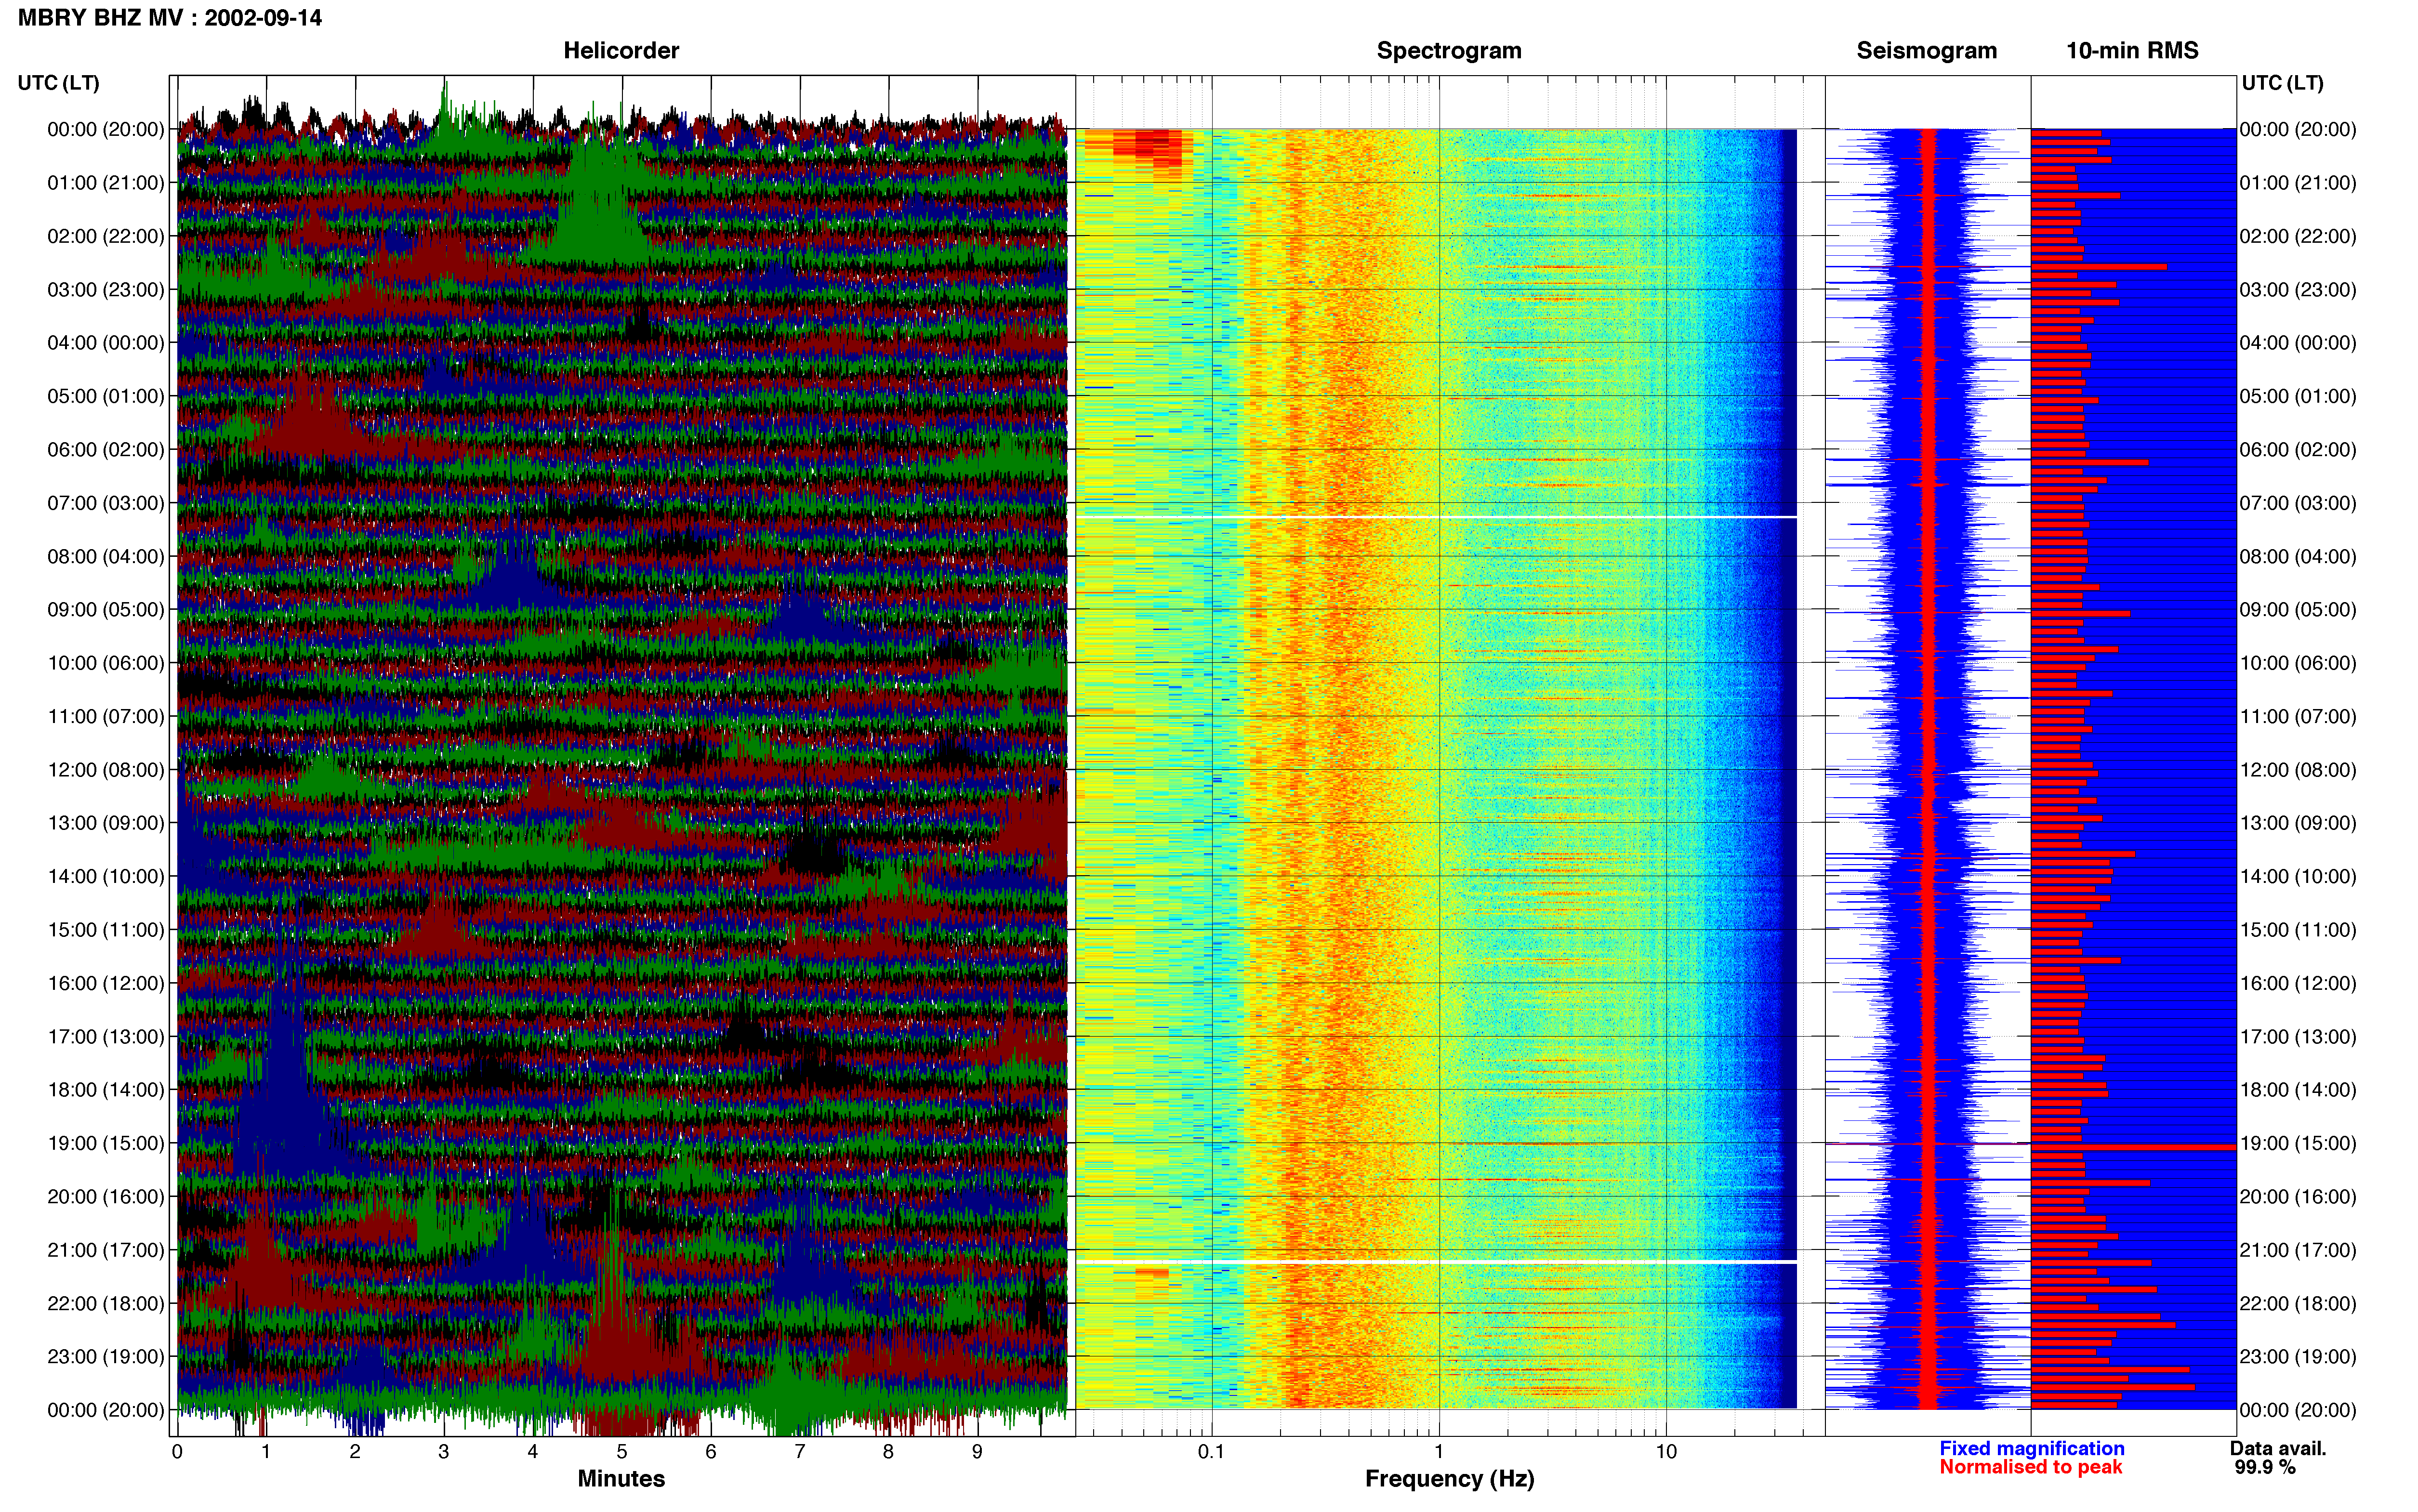Click the 'Fixed magnification' legend text
2418x1512 pixels.
pyautogui.click(x=2031, y=1448)
